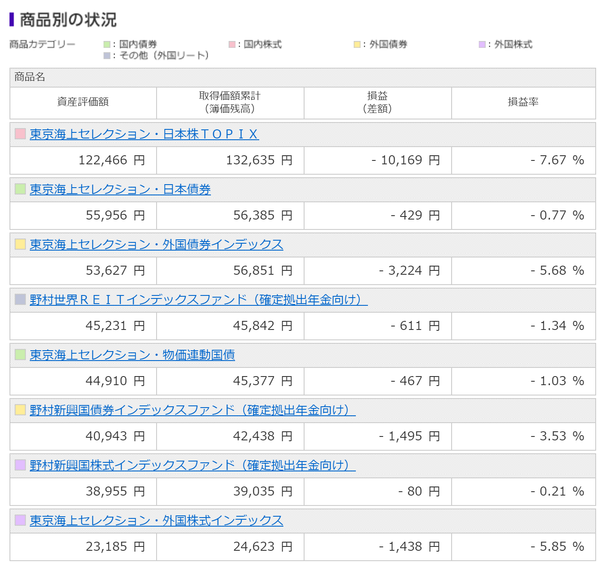The image size is (600, 565).
Task: Click purple swatch beside 外国株式インデックス fund
Action: point(20,520)
